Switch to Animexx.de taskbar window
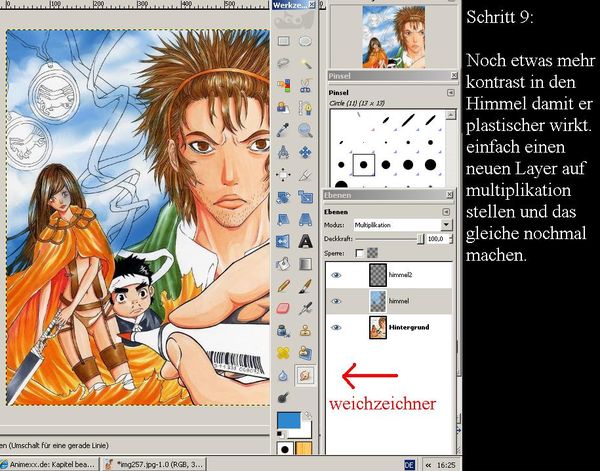The height and width of the screenshot is (471, 600). (x=49, y=464)
